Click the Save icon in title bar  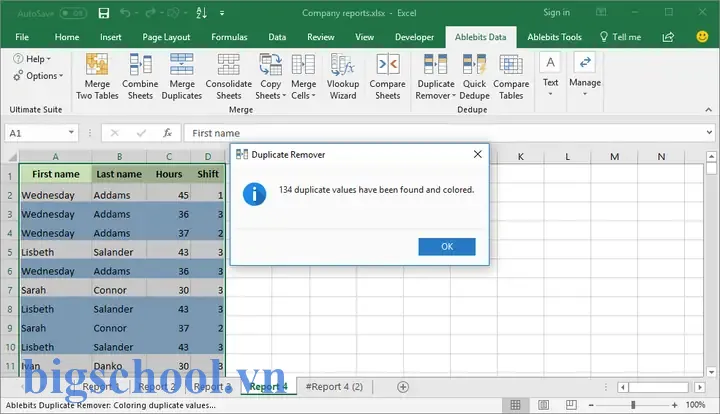104,13
